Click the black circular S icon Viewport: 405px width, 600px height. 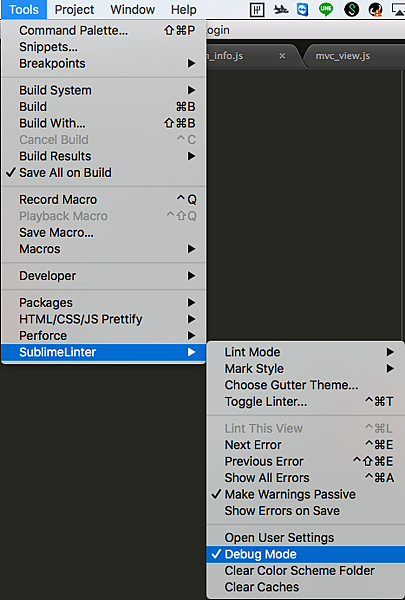351,10
